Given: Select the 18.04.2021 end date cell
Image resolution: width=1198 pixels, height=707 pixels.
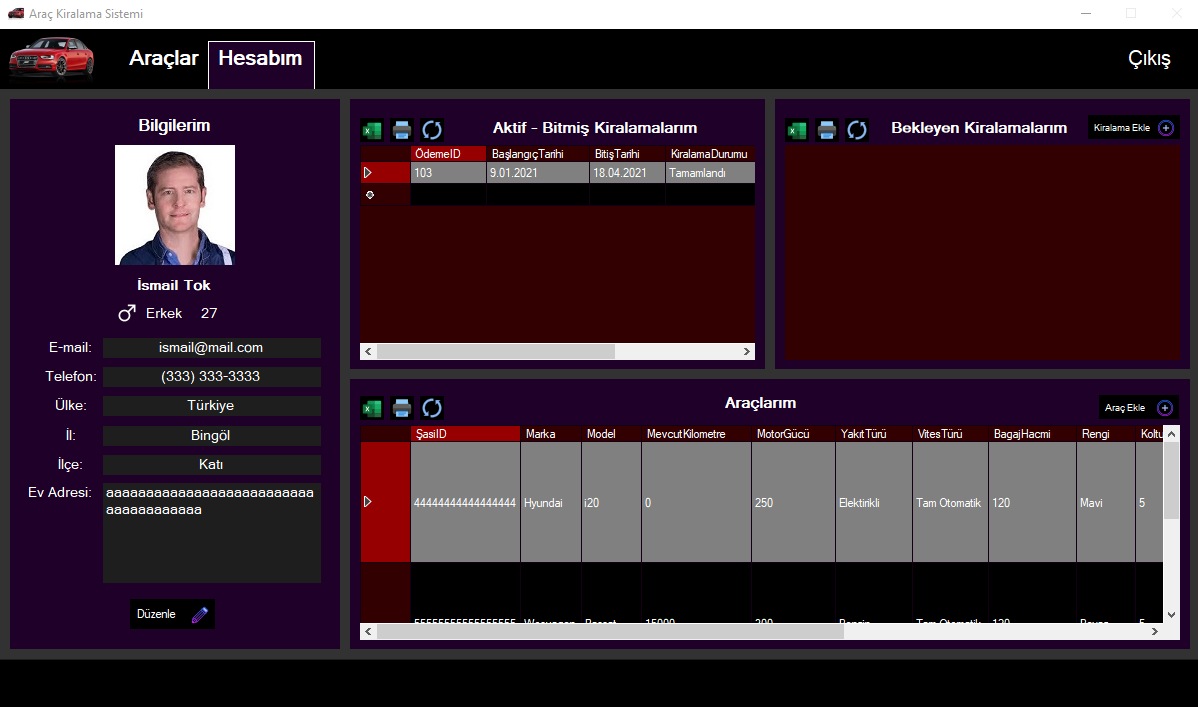Looking at the screenshot, I should pyautogui.click(x=627, y=173).
